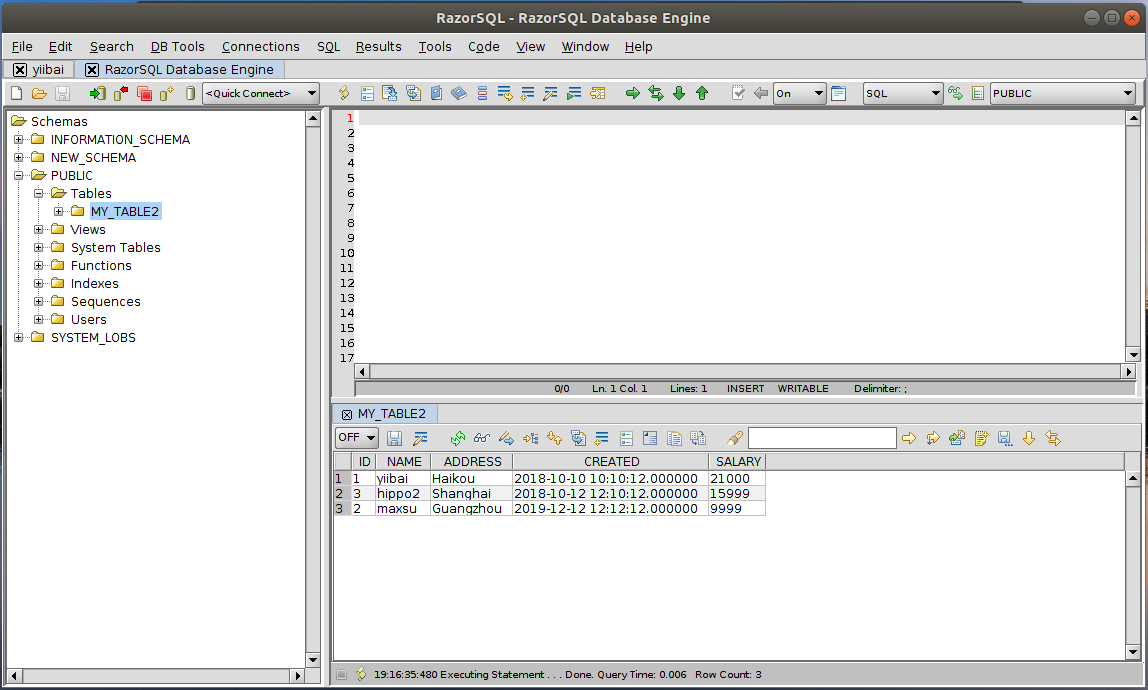Click the glasses icon in results toolbar
Screen dimensions: 1148x690
click(x=482, y=438)
